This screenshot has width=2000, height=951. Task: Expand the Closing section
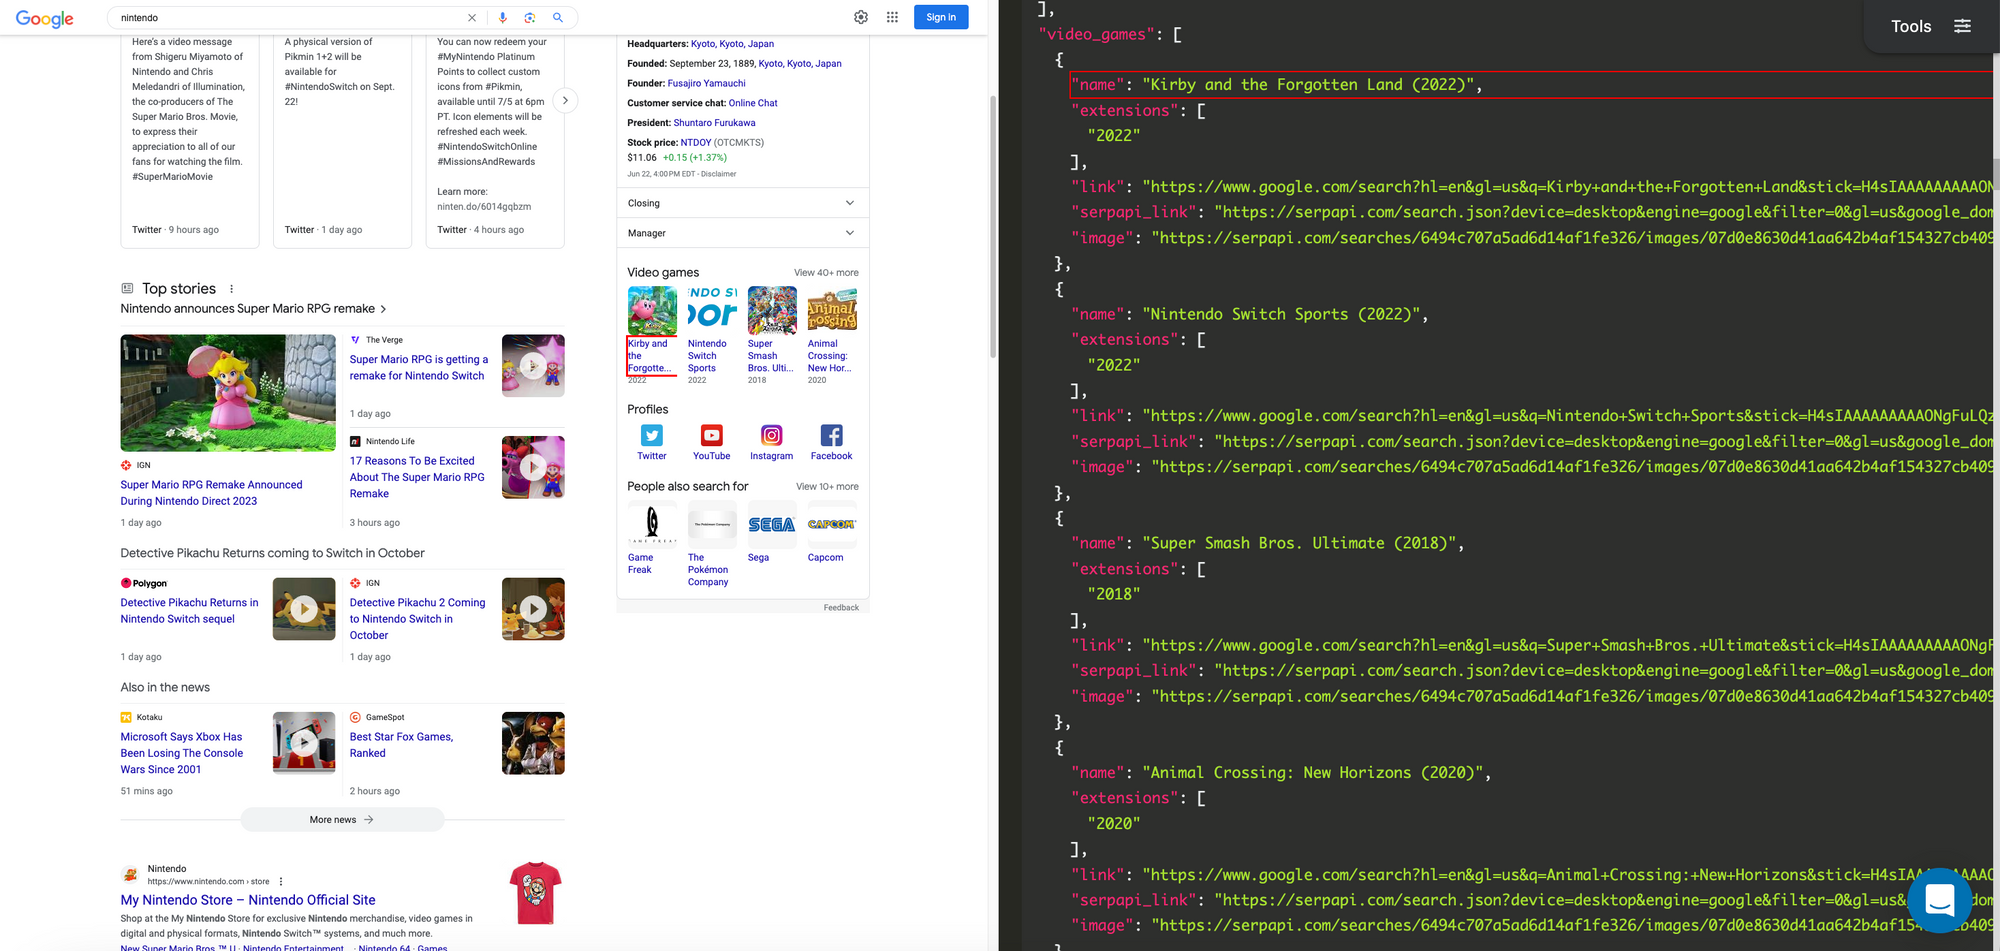742,203
